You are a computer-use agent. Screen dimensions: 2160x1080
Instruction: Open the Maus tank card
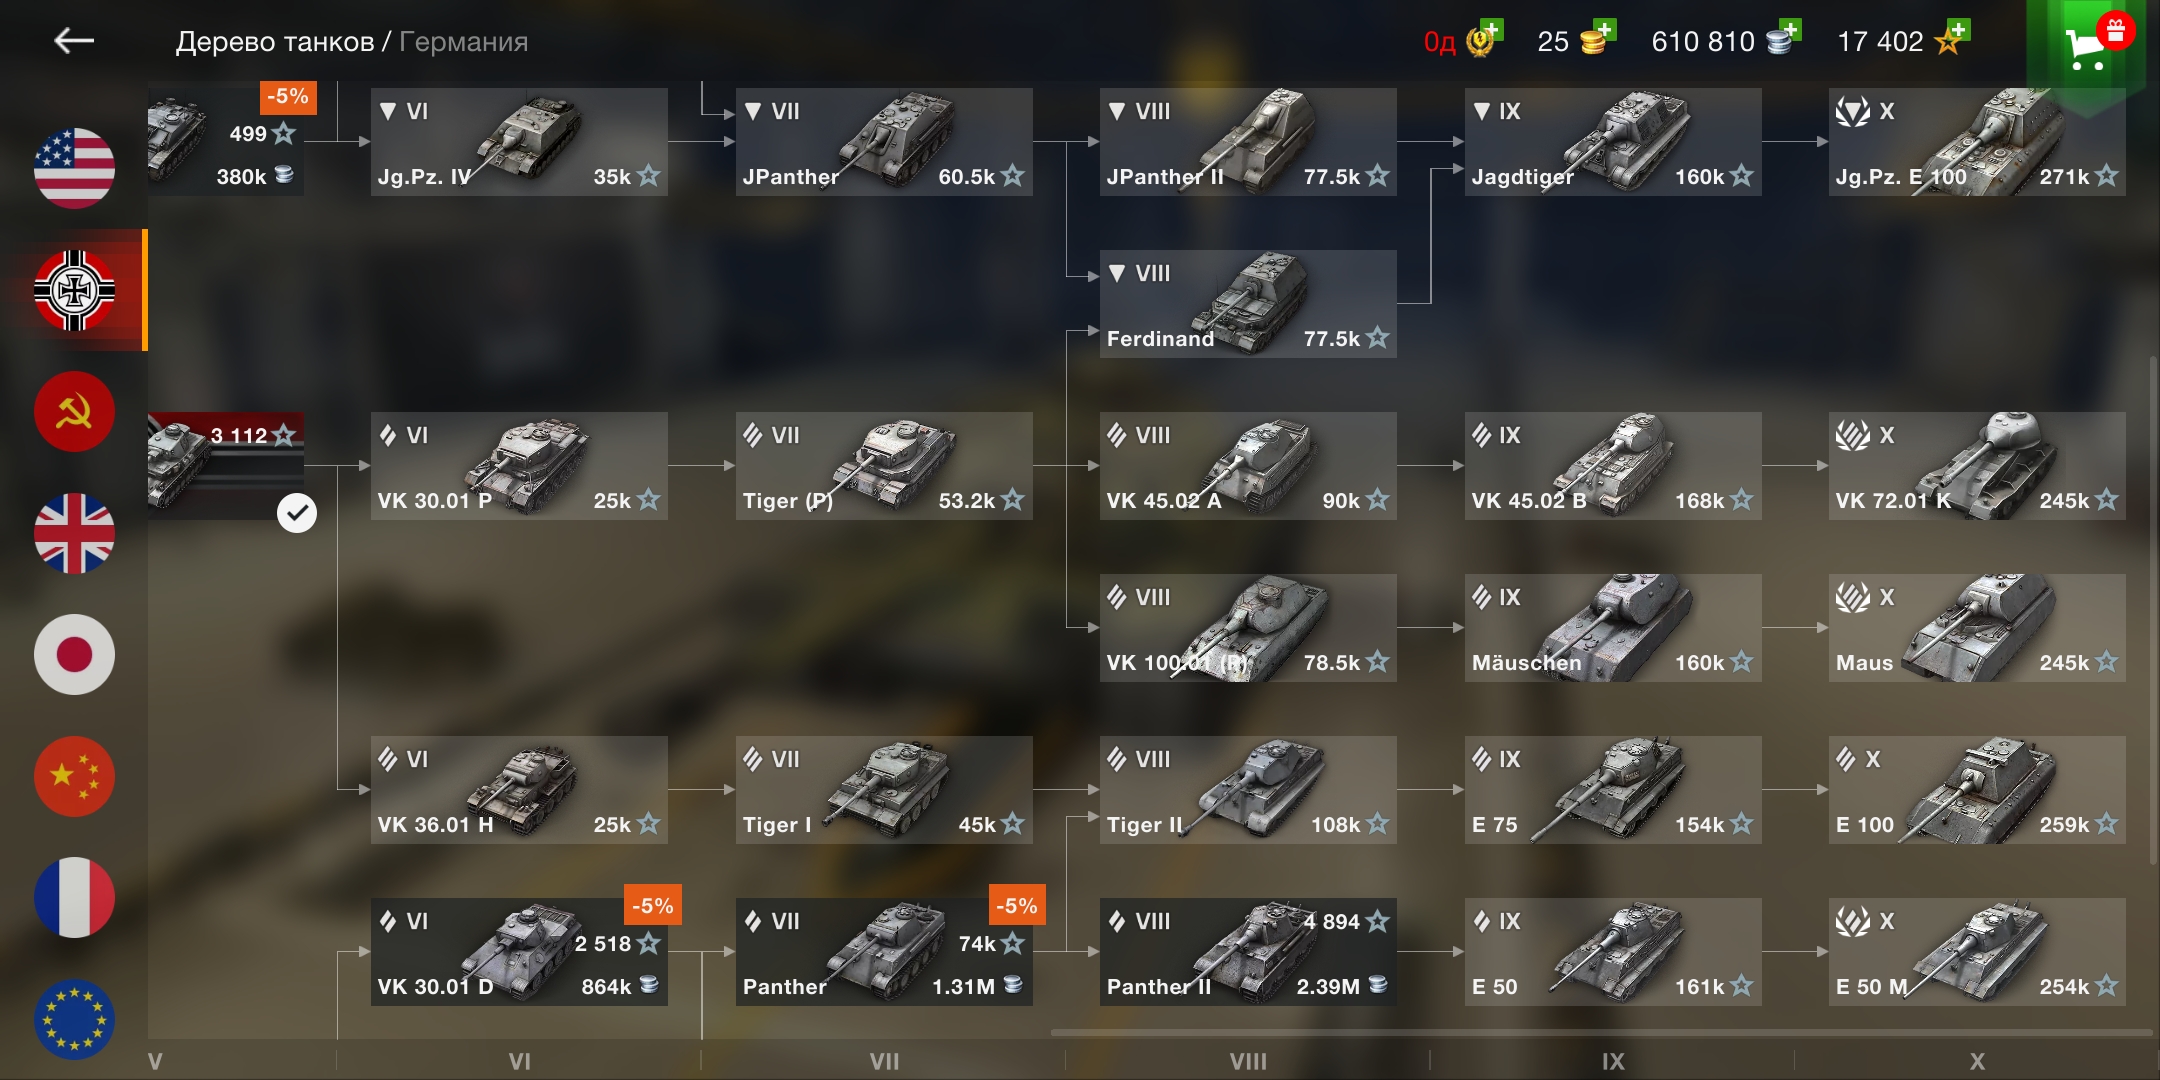(x=1977, y=628)
